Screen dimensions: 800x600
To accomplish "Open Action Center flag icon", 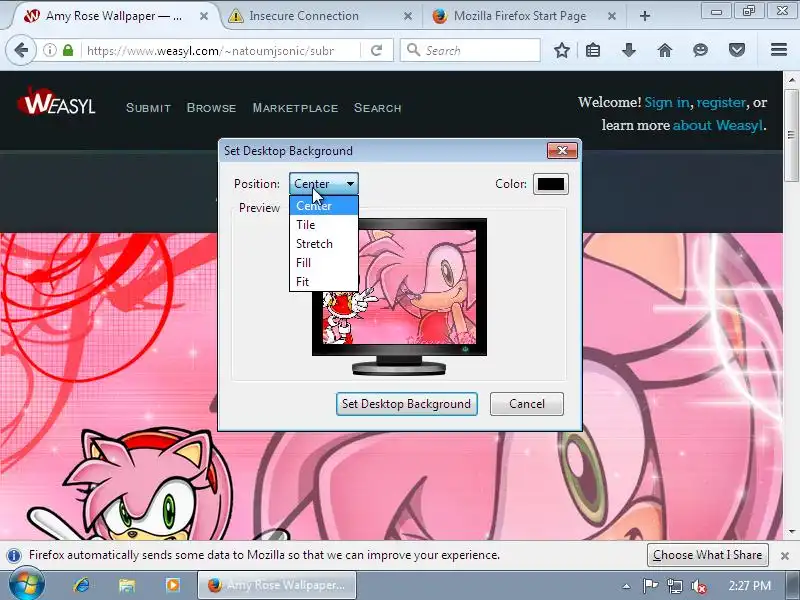I will coord(650,585).
